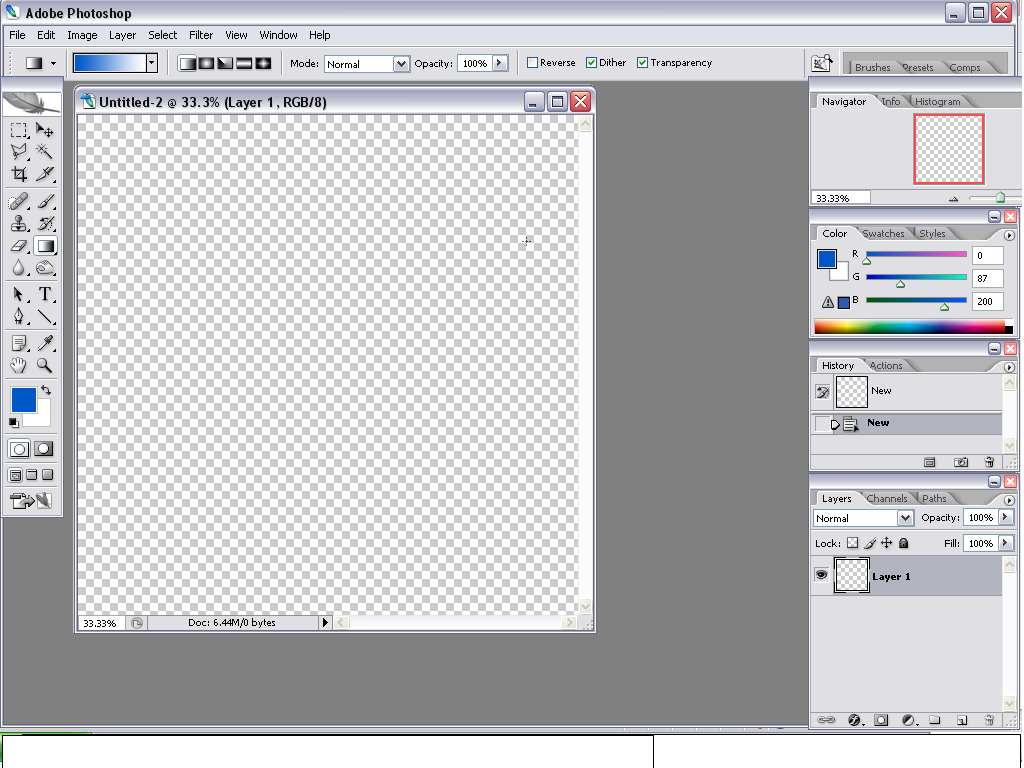Open the Image menu
Image resolution: width=1024 pixels, height=768 pixels.
tap(82, 35)
